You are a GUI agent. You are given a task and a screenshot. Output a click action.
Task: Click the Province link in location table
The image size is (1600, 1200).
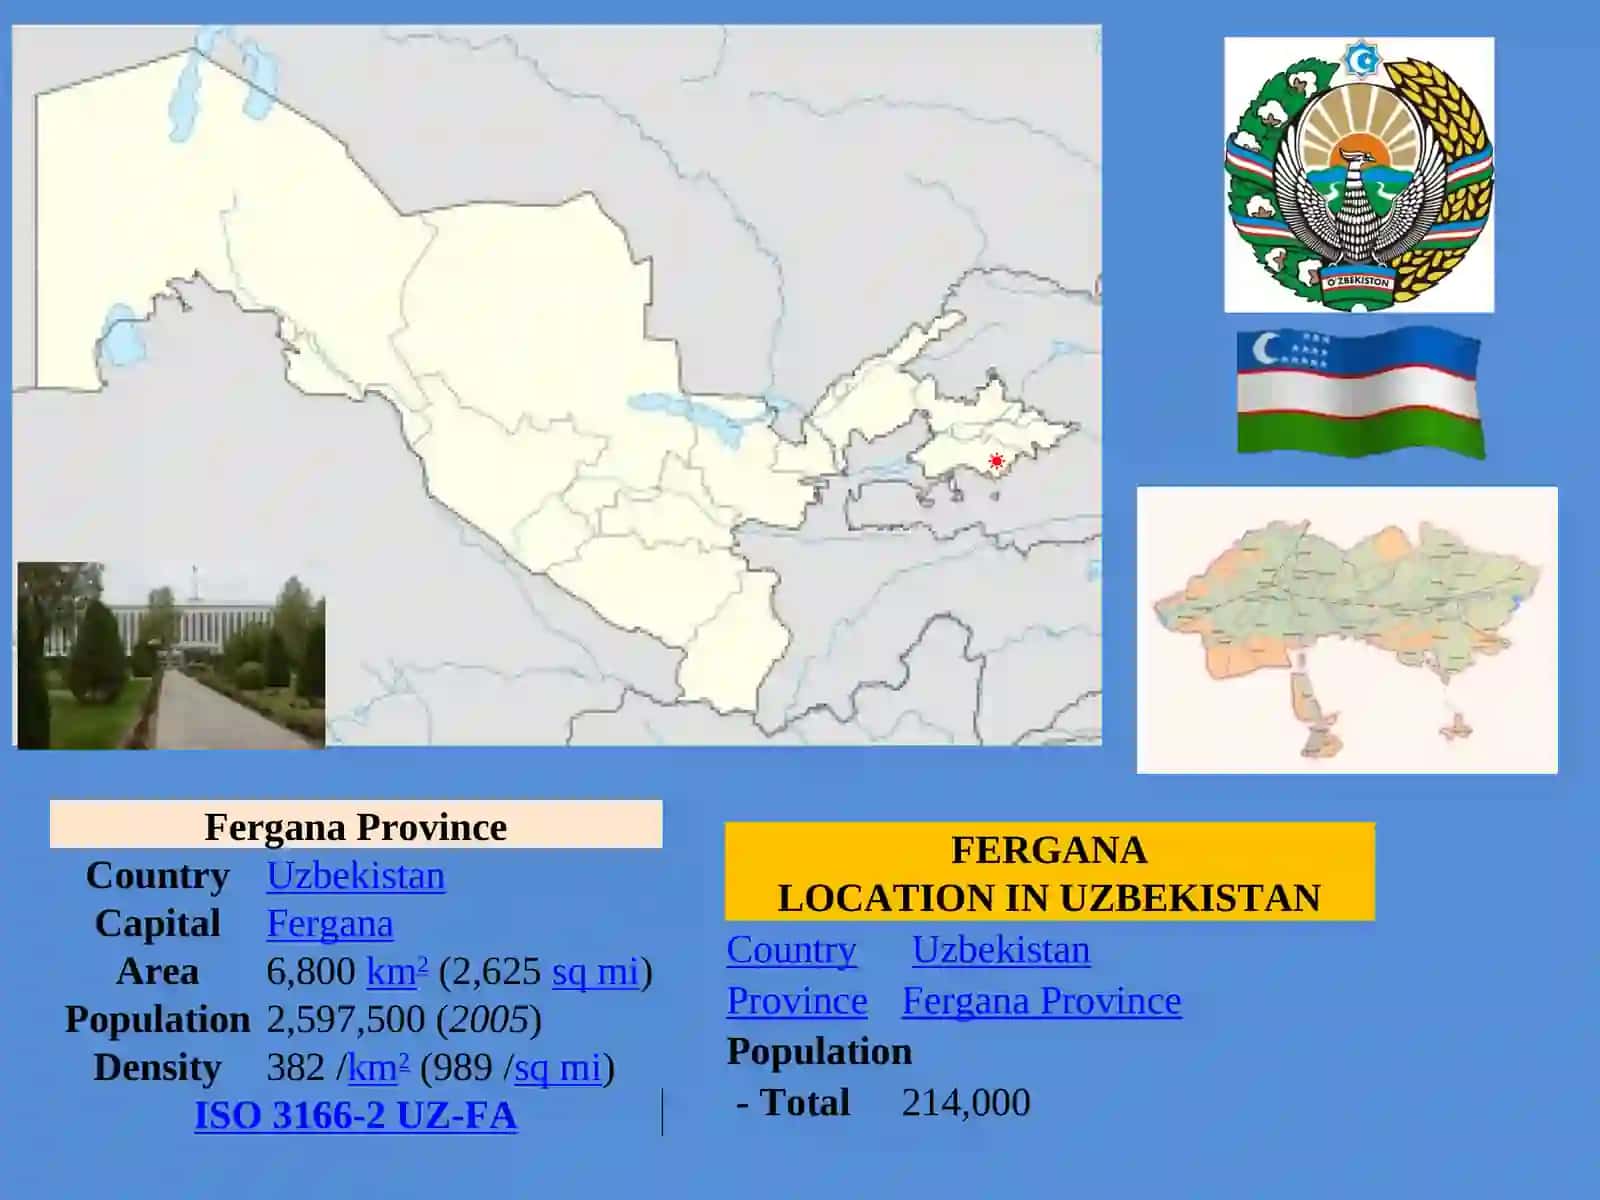coord(797,1001)
